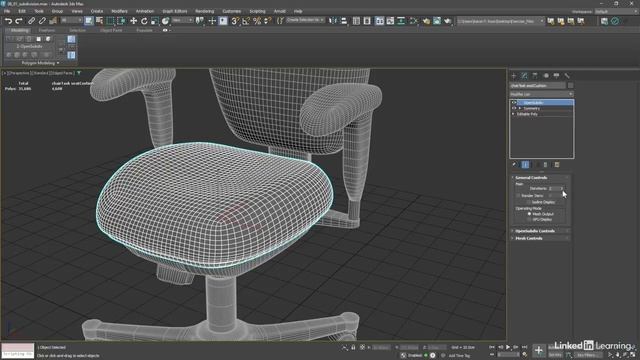Open Select by Name list icon
The height and width of the screenshot is (360, 640).
click(99, 21)
